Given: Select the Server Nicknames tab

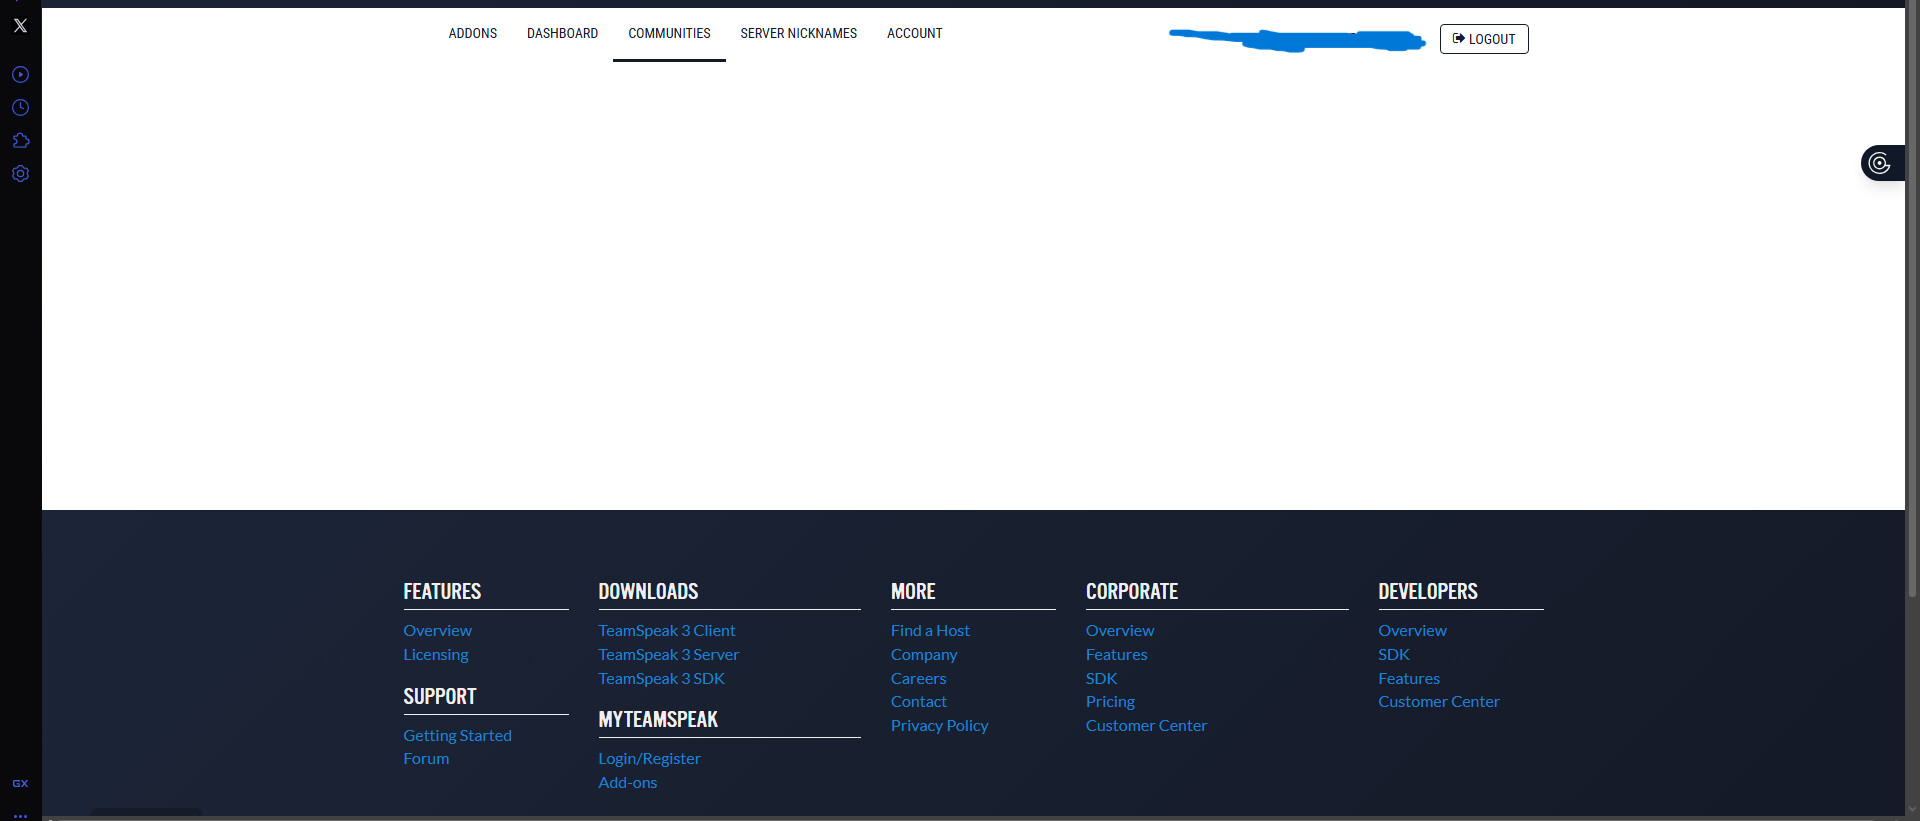Looking at the screenshot, I should click(798, 34).
